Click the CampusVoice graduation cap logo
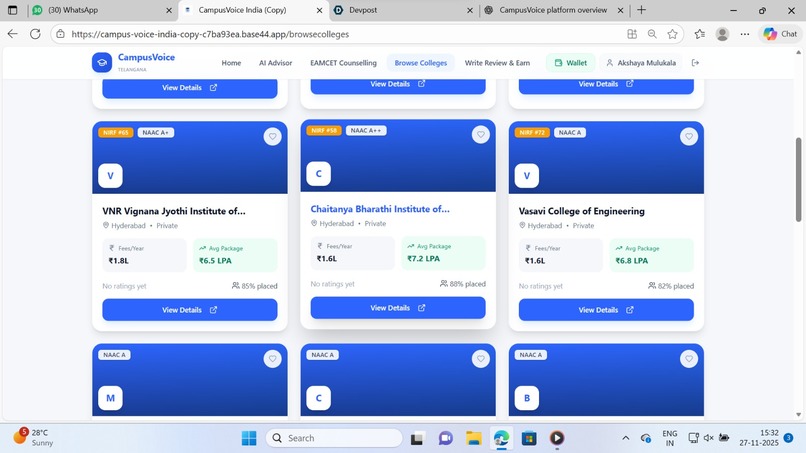806x453 pixels. tap(102, 63)
